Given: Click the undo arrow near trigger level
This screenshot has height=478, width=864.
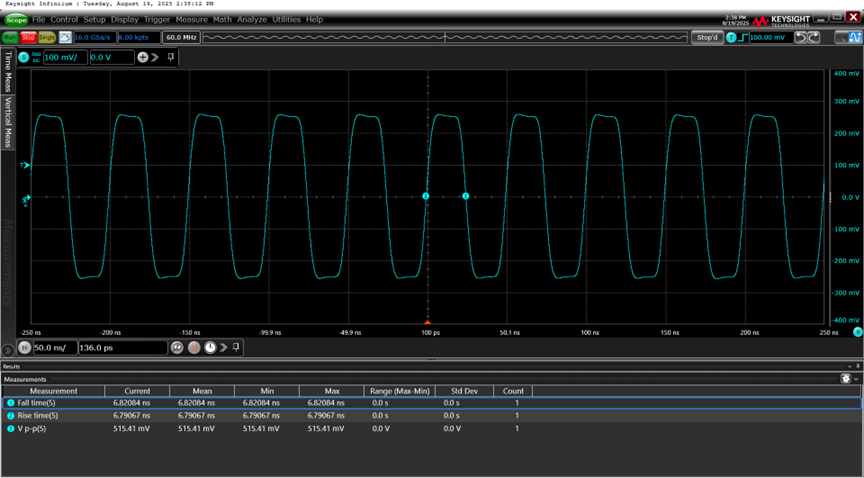Looking at the screenshot, I should click(801, 37).
